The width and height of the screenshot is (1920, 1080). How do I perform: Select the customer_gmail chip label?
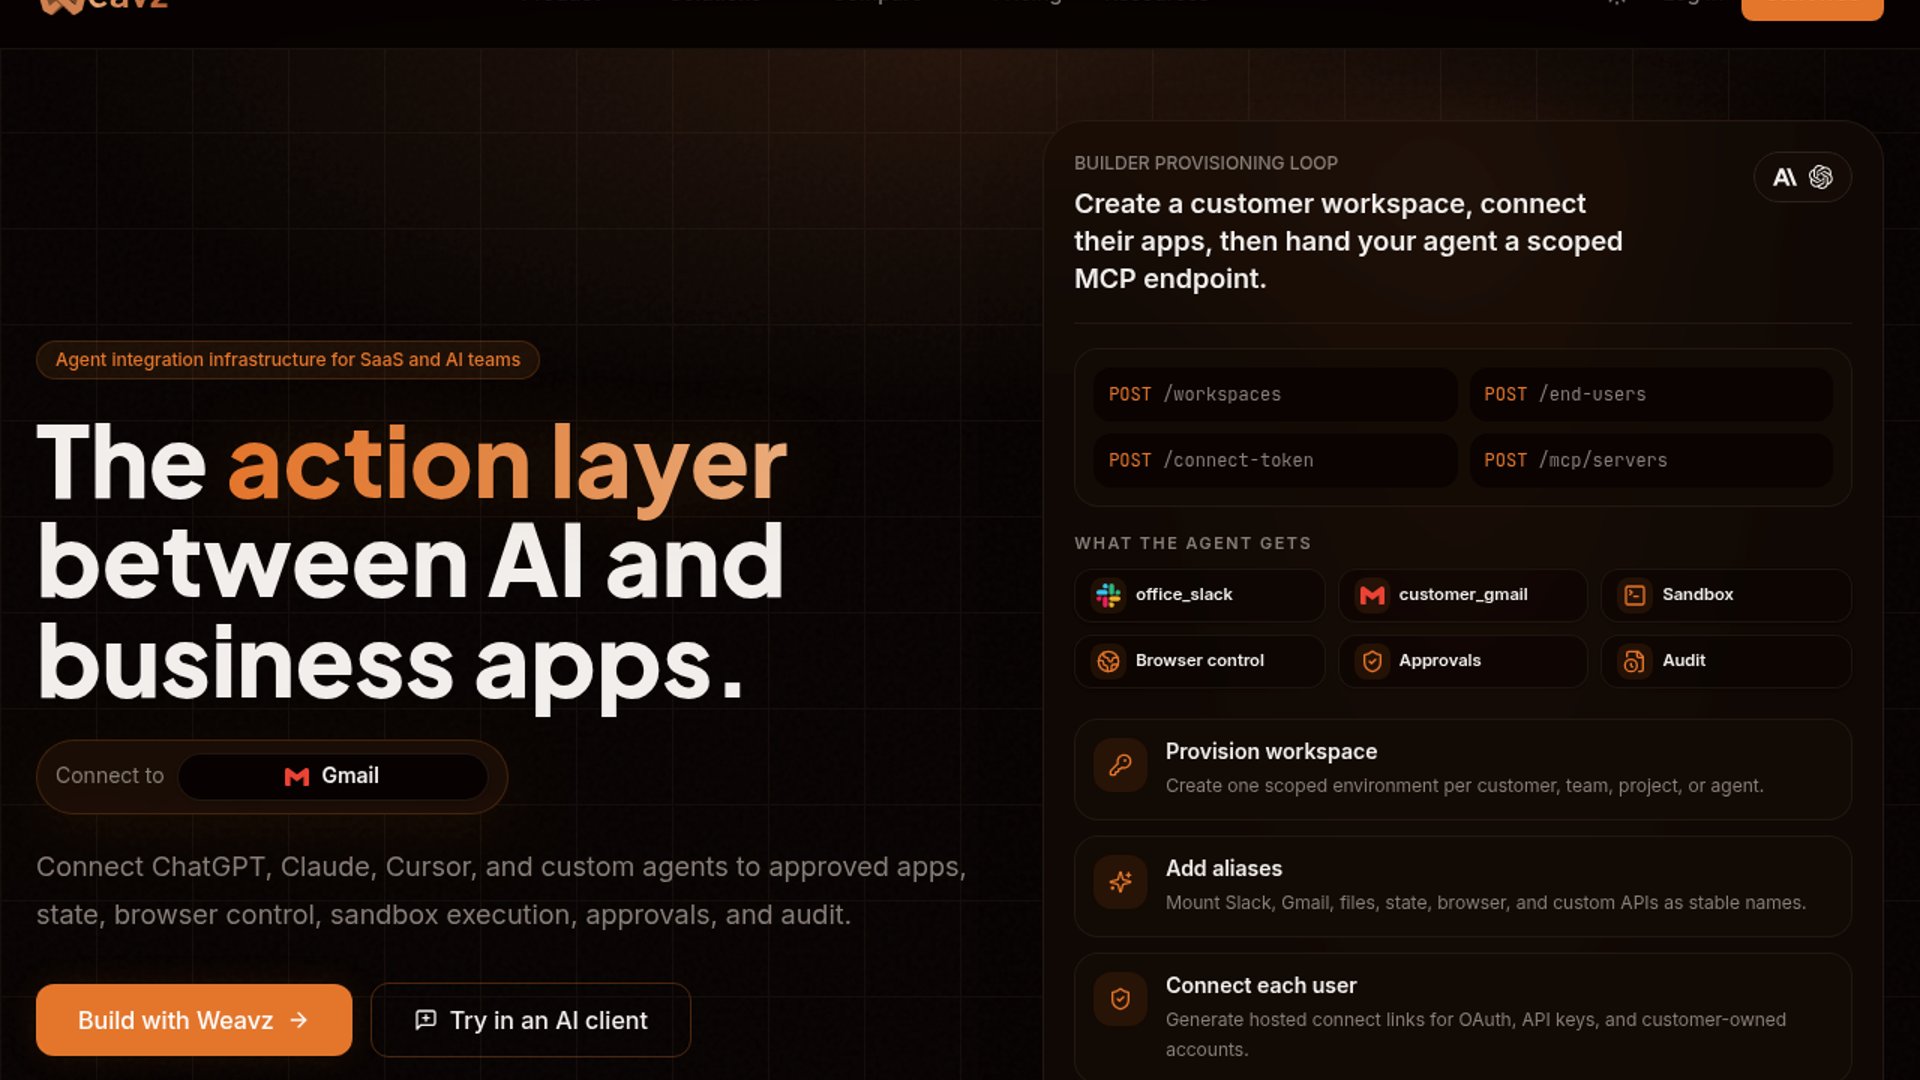tap(1463, 595)
